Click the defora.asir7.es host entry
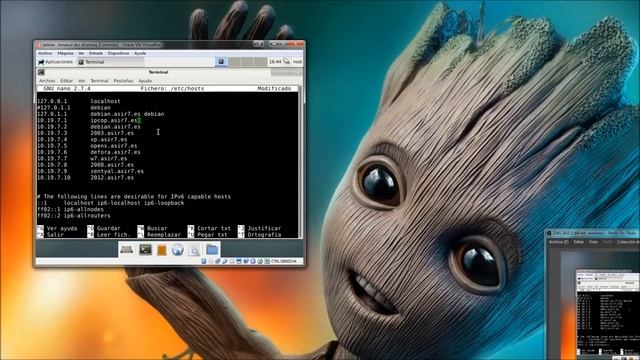Image resolution: width=640 pixels, height=360 pixels. [89, 152]
